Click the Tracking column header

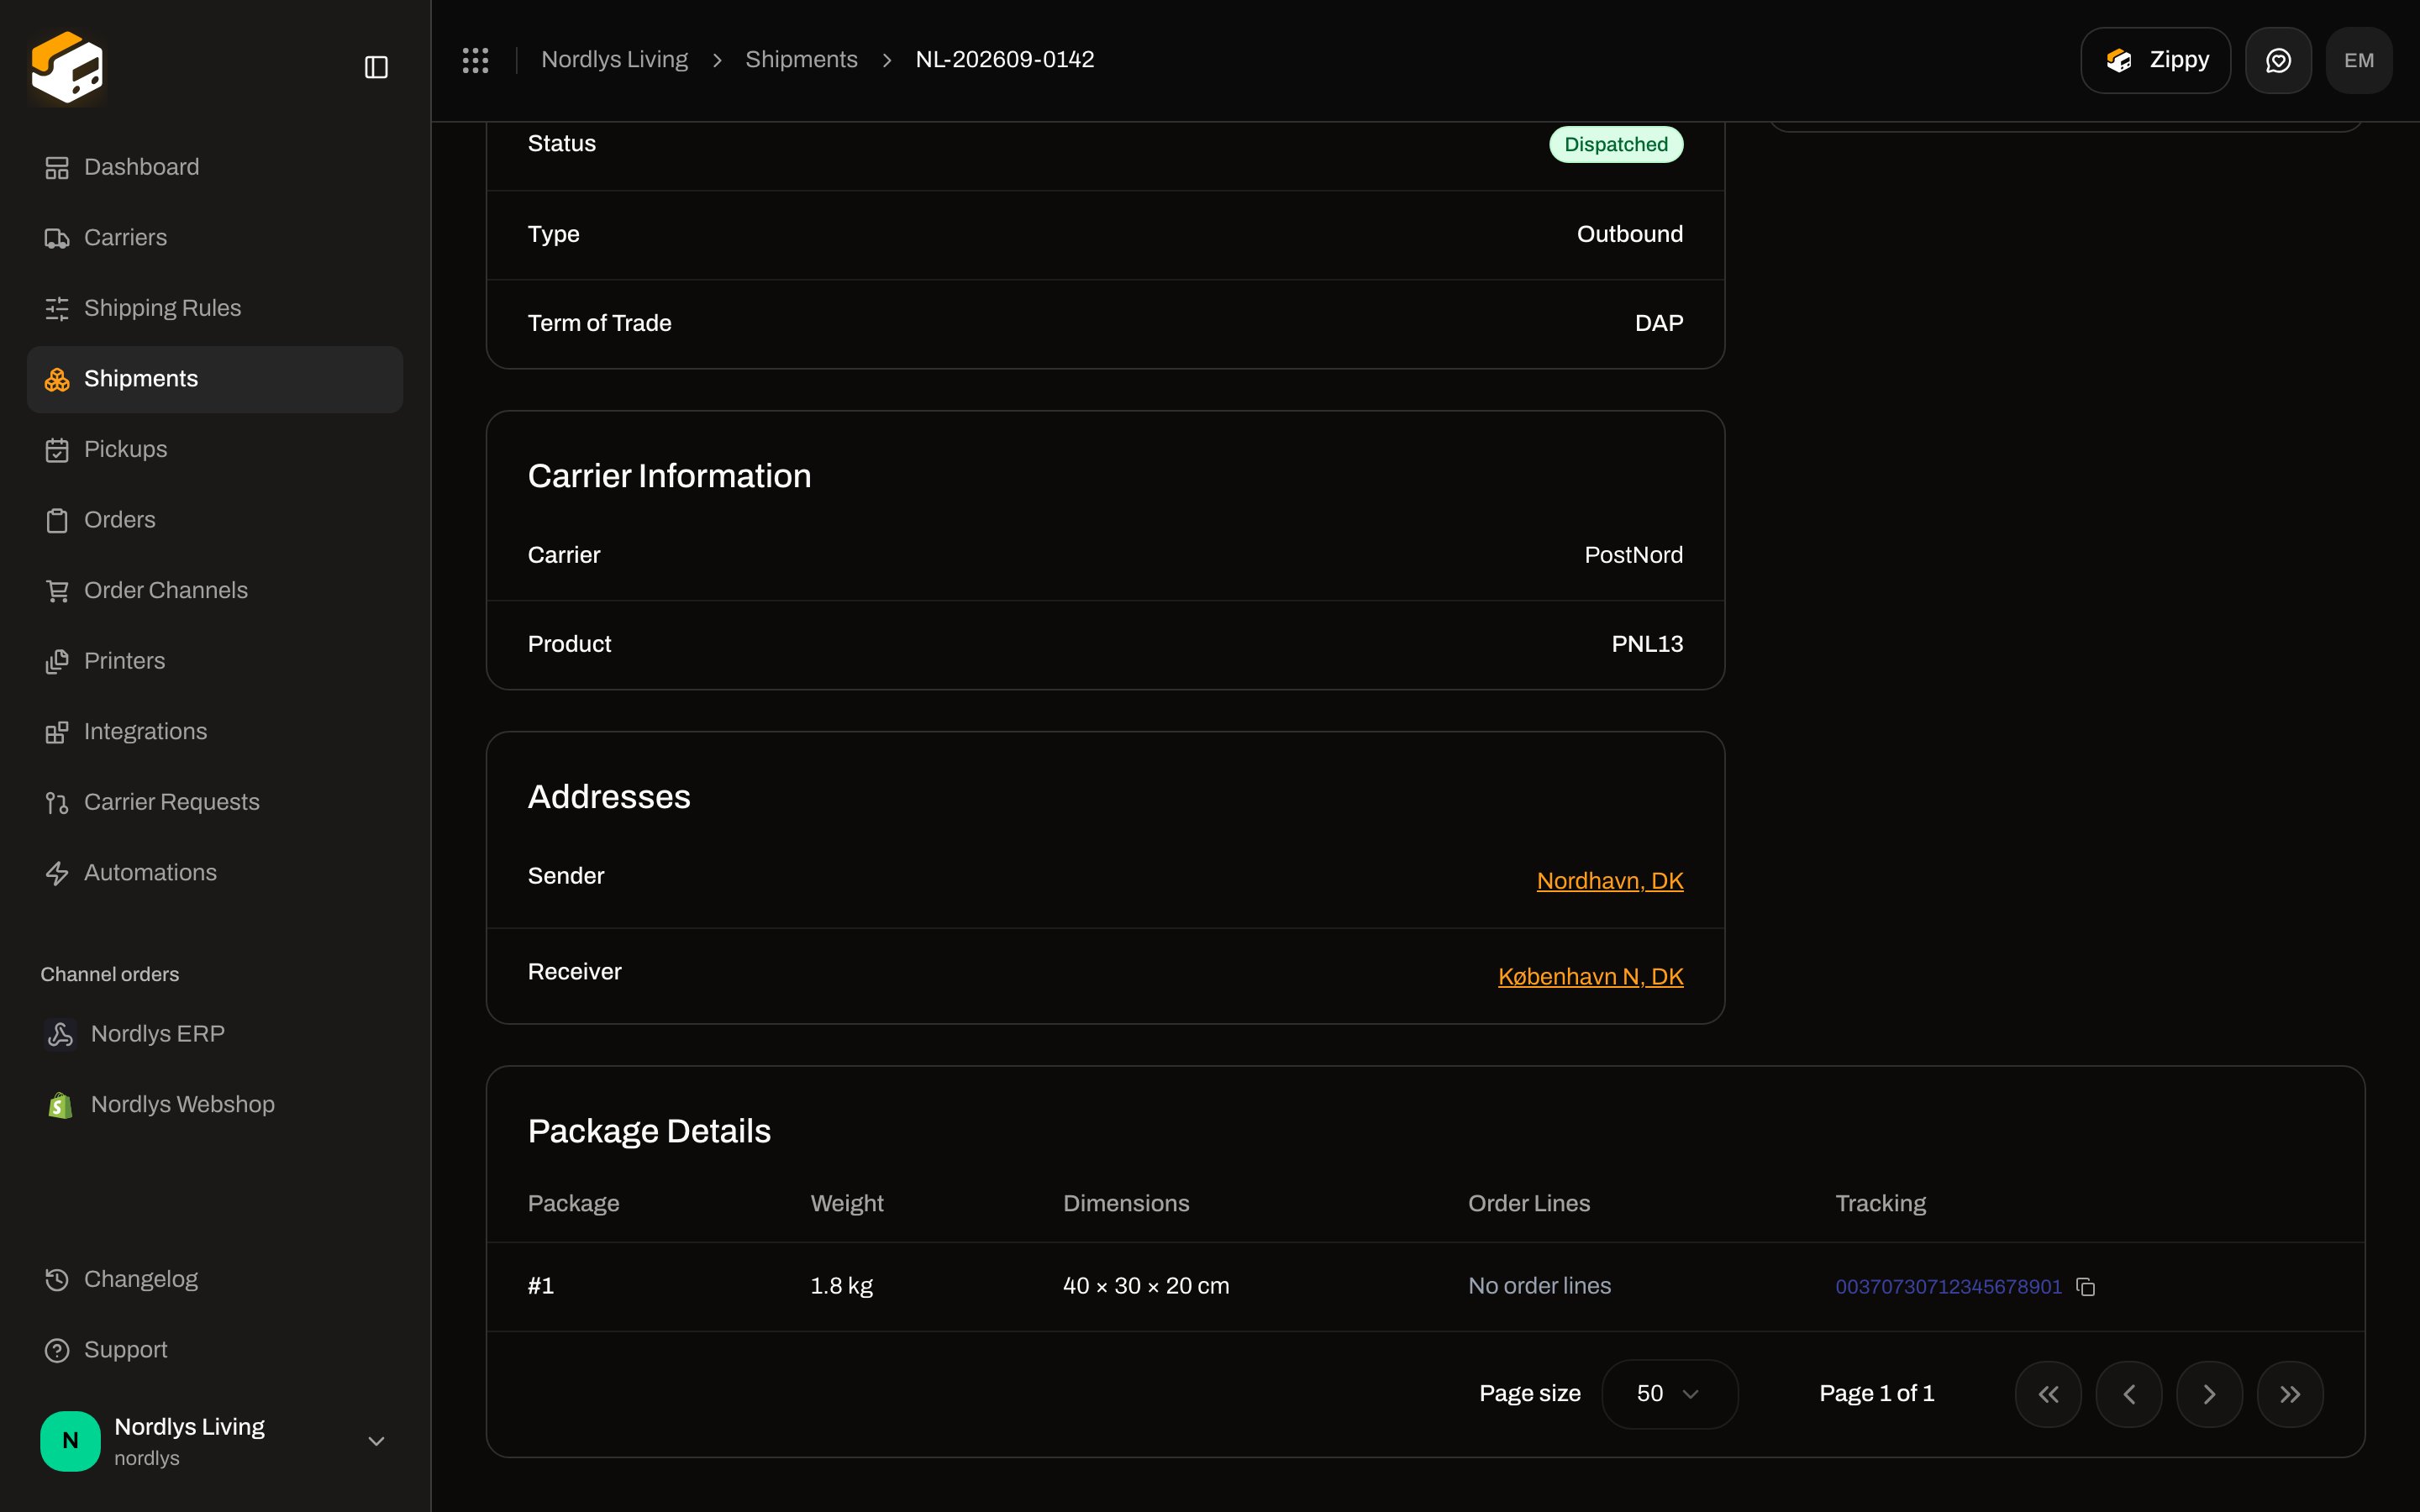pos(1881,1204)
